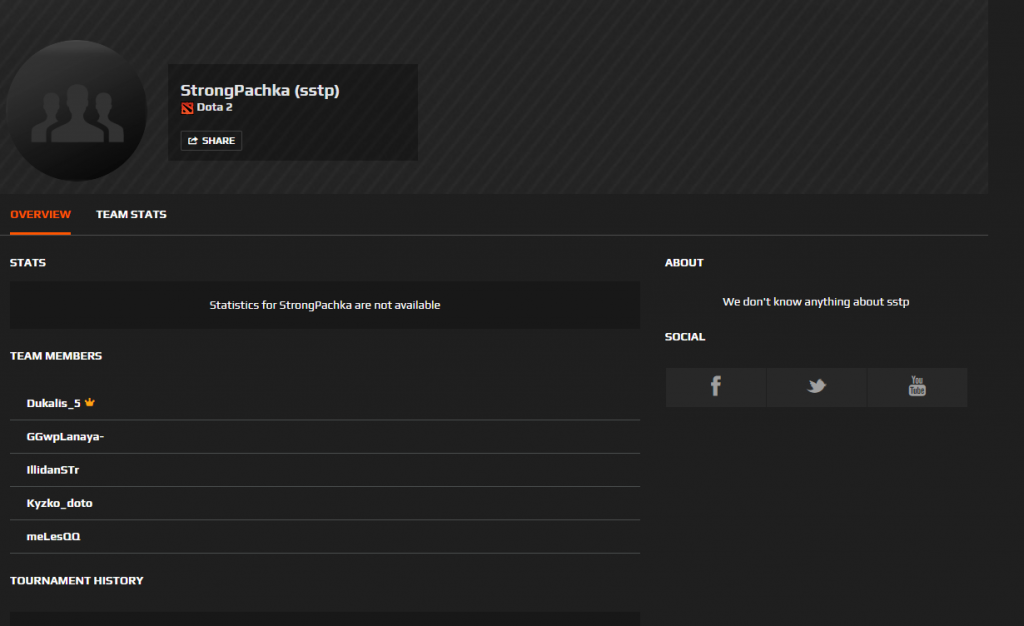This screenshot has height=626, width=1024.
Task: Click the statistics not available message
Action: click(325, 305)
